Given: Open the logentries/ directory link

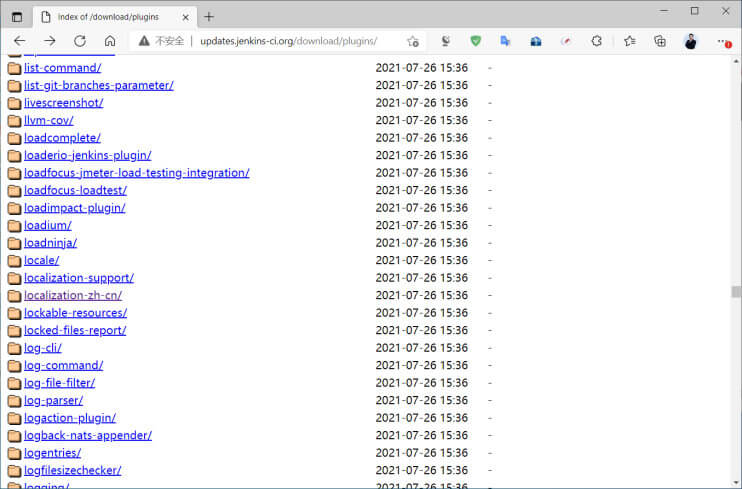Looking at the screenshot, I should click(53, 453).
